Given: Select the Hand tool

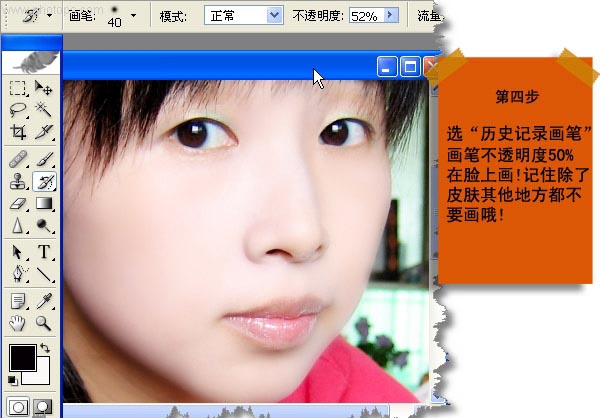Looking at the screenshot, I should point(18,322).
